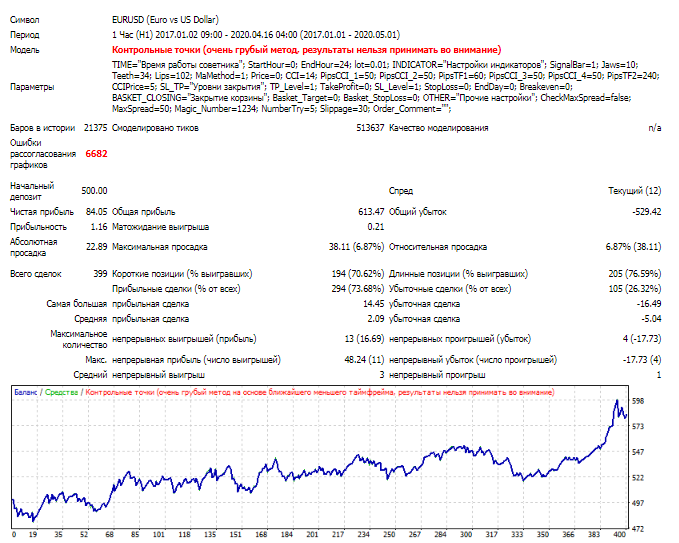This screenshot has height=543, width=679.
Task: Click the net profit value 84.05
Action: [x=96, y=212]
